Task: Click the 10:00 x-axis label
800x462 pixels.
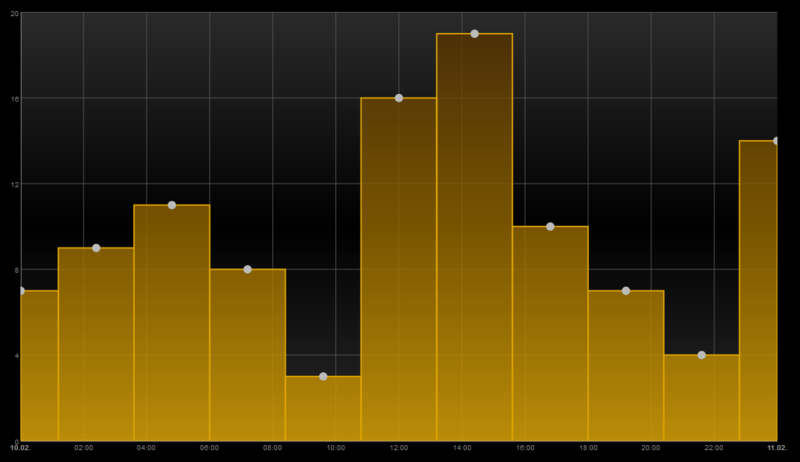Action: [x=336, y=448]
